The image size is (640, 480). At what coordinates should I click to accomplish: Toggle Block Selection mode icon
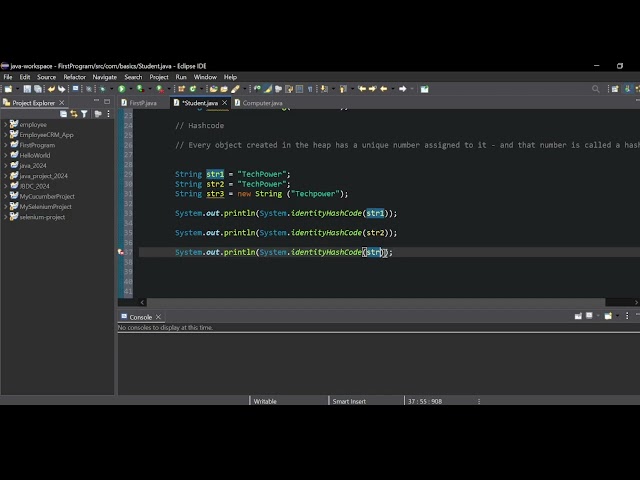tap(299, 89)
